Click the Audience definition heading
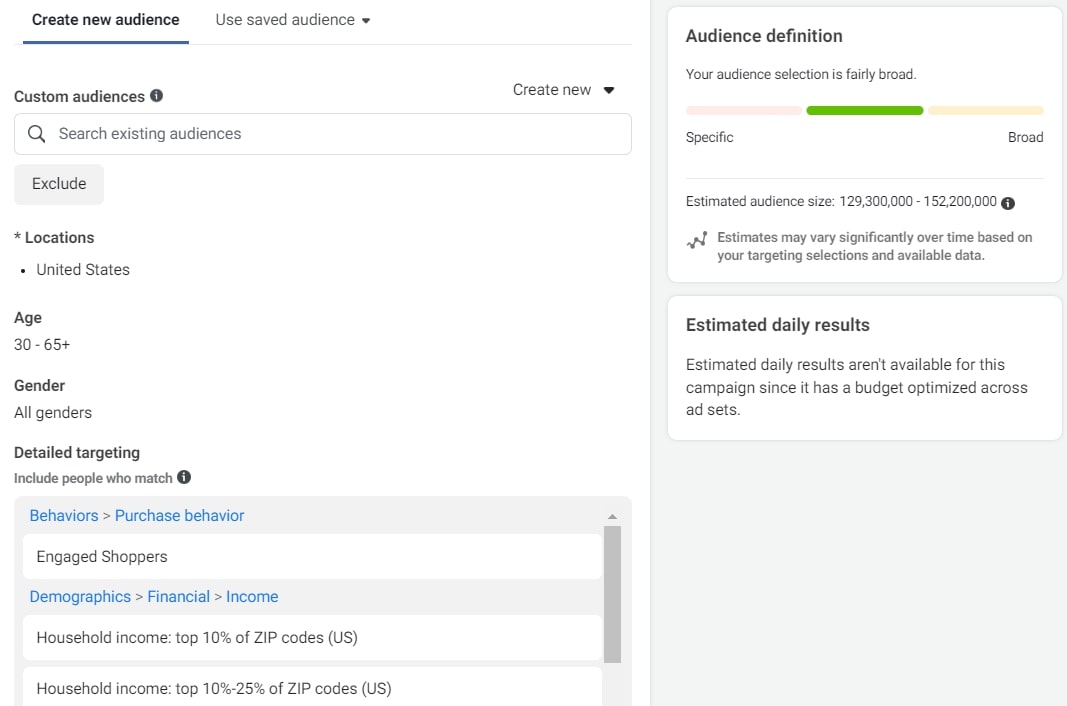Viewport: 1067px width, 706px height. point(764,36)
